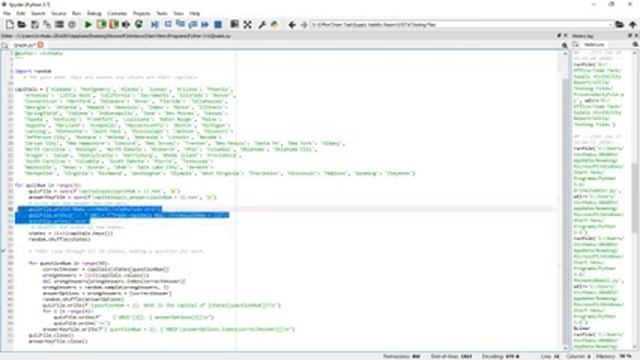Click the symbol finder '@' icon
This screenshot has height=360, width=640.
pyautogui.click(x=72, y=24)
